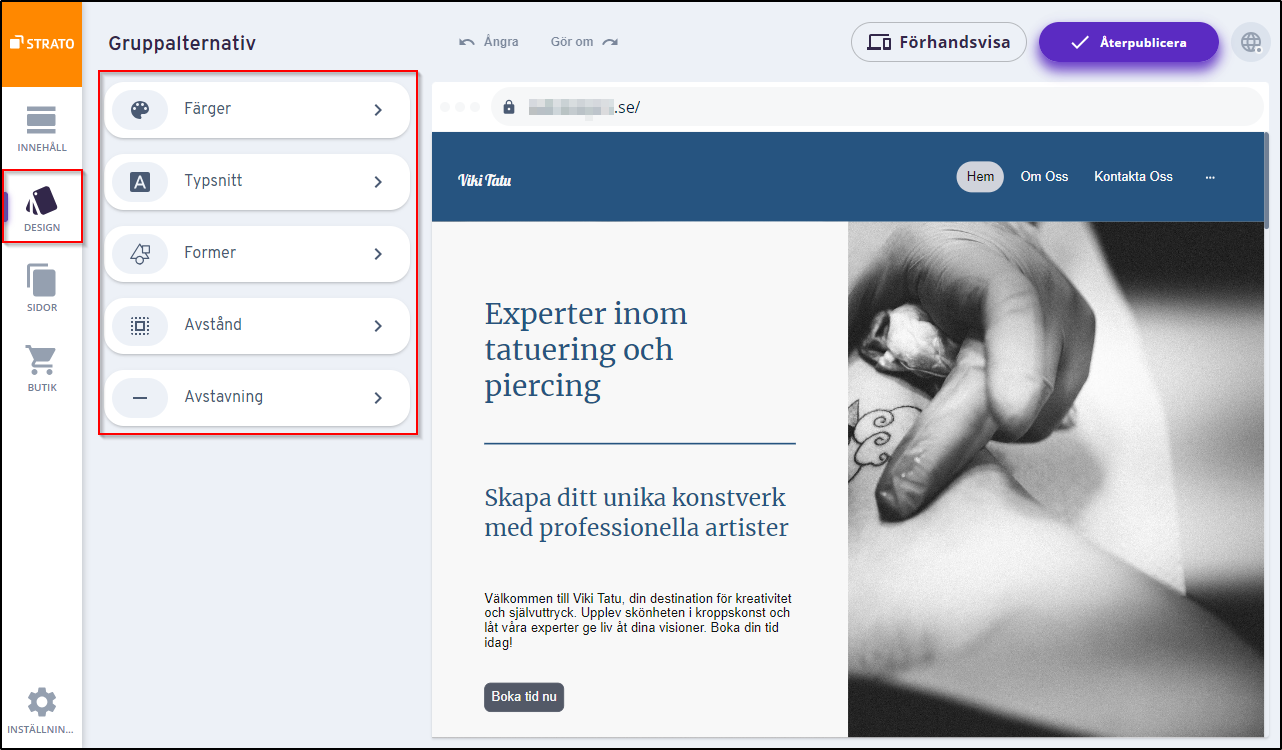Open the overflow menu in site navigation
The width and height of the screenshot is (1282, 750).
coord(1210,176)
